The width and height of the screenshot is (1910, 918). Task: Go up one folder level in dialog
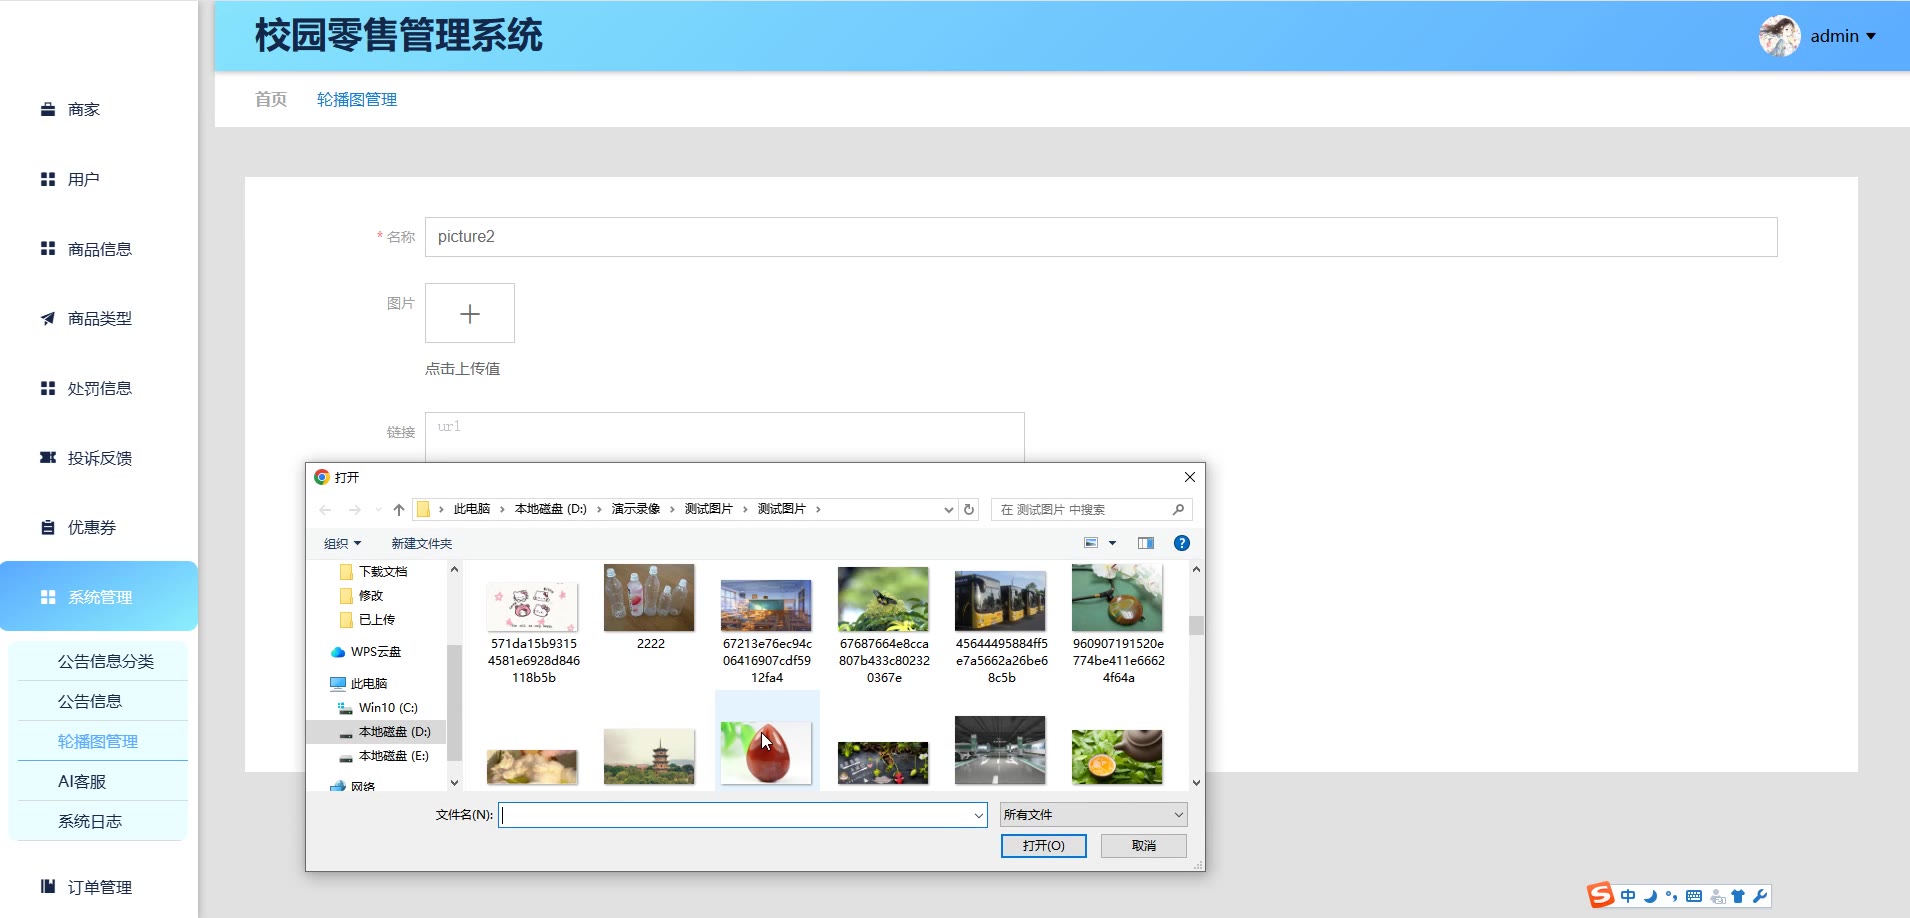399,510
